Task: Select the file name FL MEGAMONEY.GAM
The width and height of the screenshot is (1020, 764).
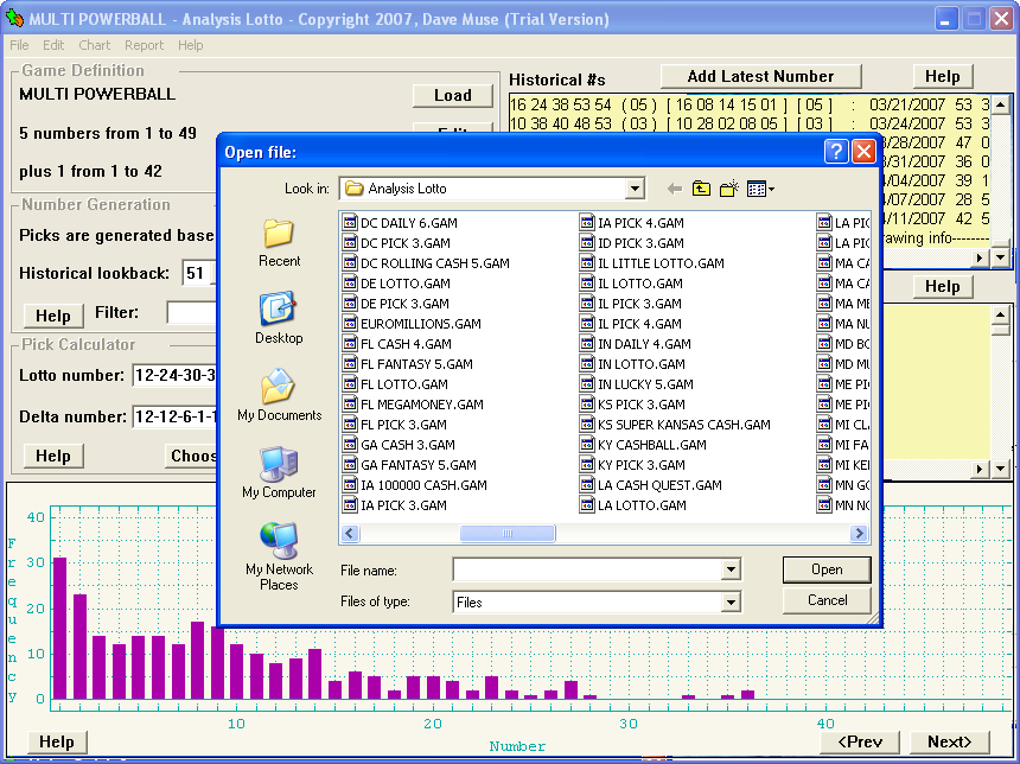Action: (x=422, y=404)
